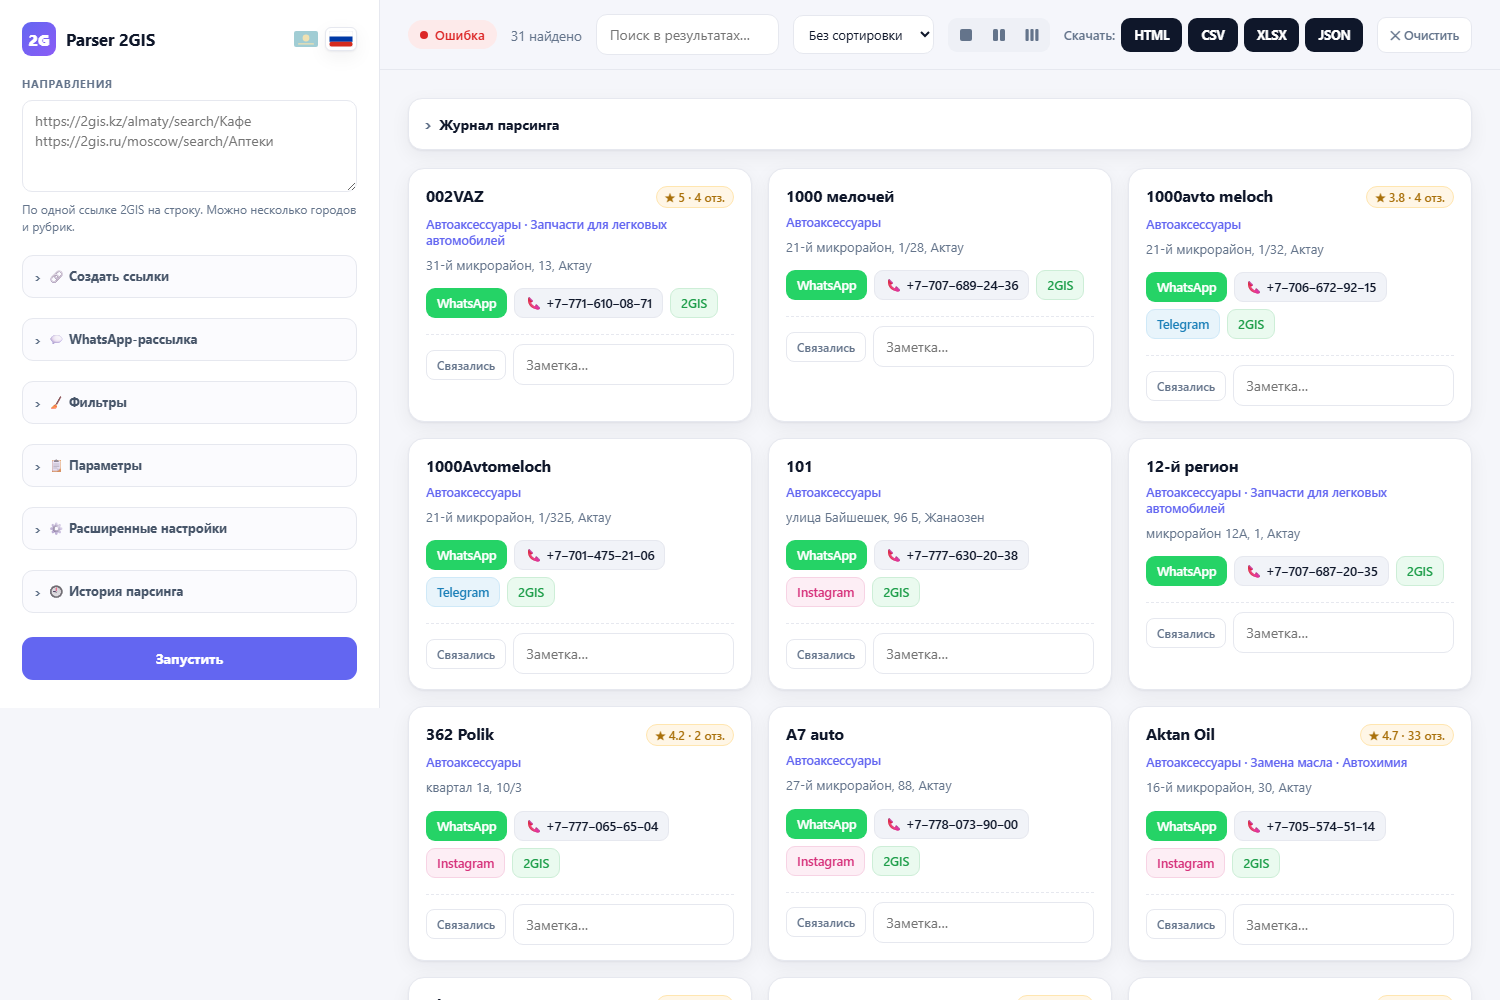Screen dimensions: 1500x1000
Task: Toggle Связались on the Aktan Oil card
Action: [x=1186, y=925]
